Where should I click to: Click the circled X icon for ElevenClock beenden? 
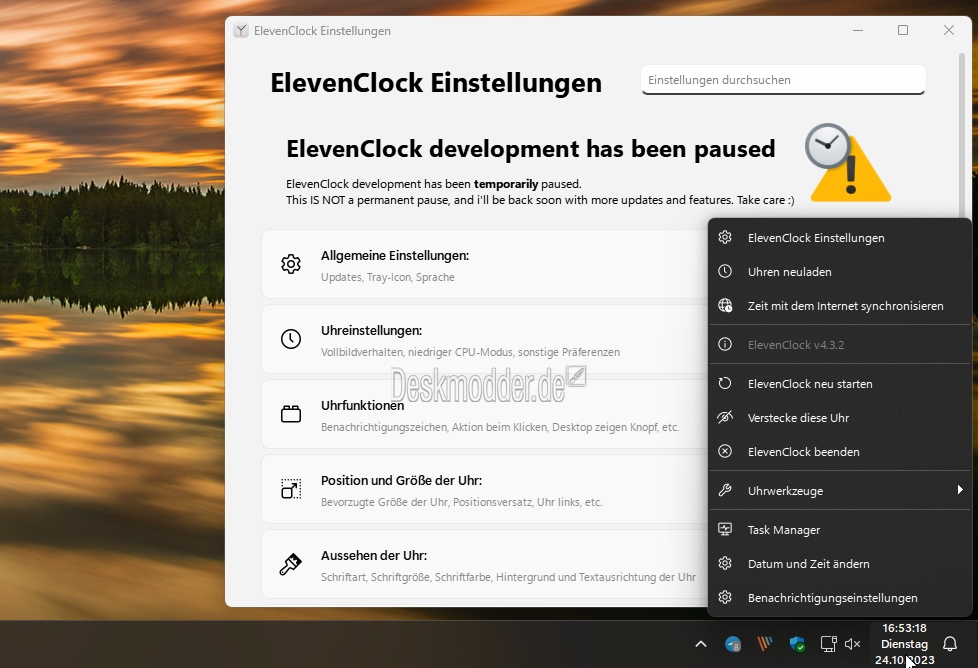coord(725,452)
